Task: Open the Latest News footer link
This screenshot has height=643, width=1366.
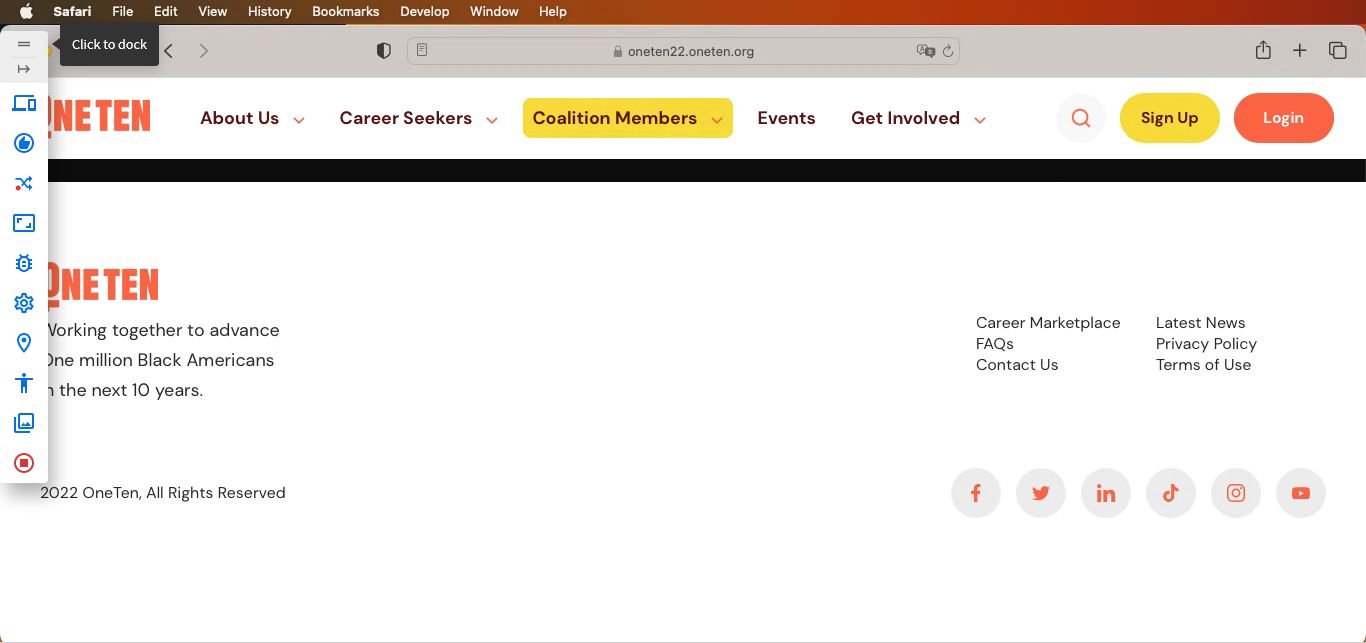Action: pos(1201,323)
